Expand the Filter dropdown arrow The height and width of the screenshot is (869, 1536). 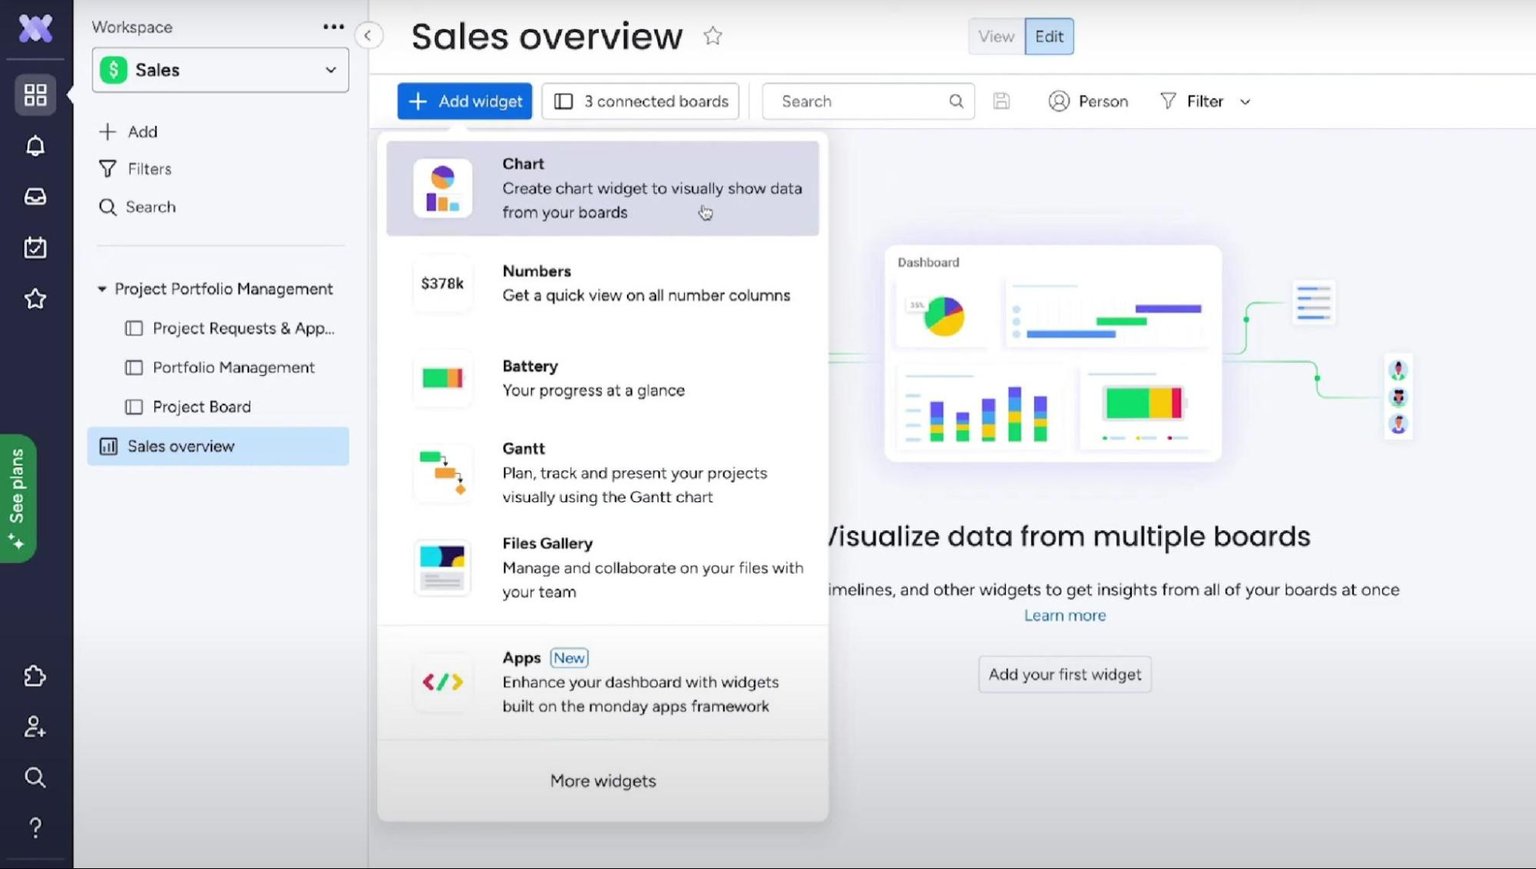click(x=1245, y=102)
